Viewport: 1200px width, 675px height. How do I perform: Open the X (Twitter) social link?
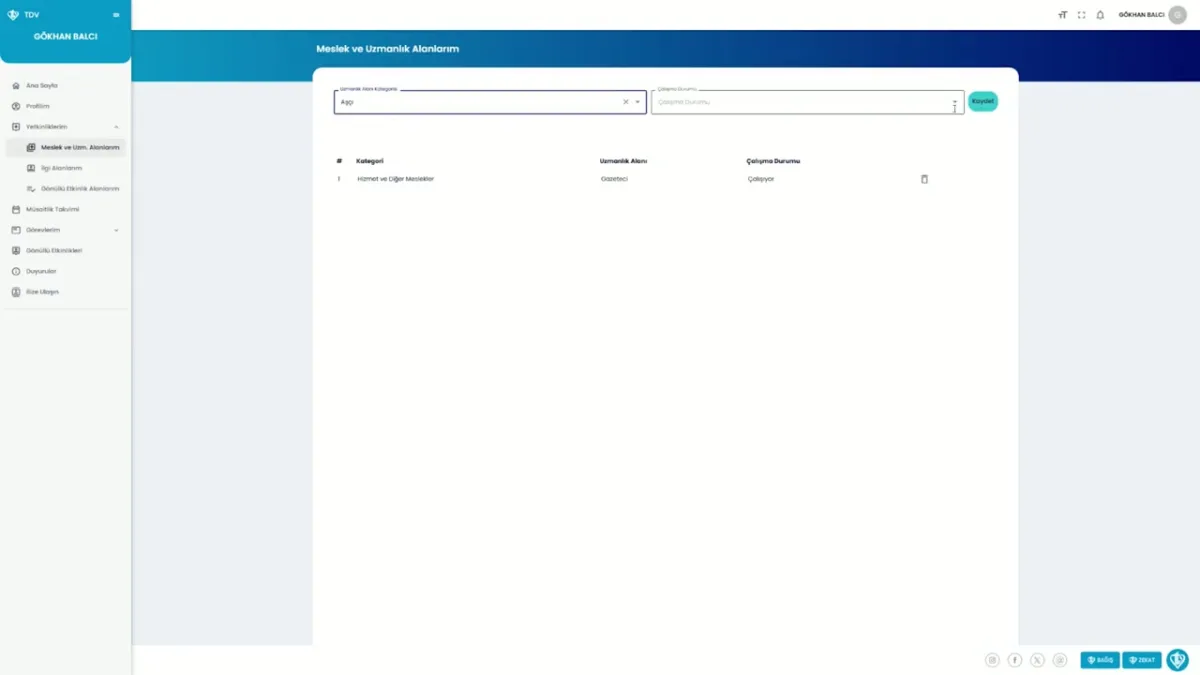[1037, 660]
